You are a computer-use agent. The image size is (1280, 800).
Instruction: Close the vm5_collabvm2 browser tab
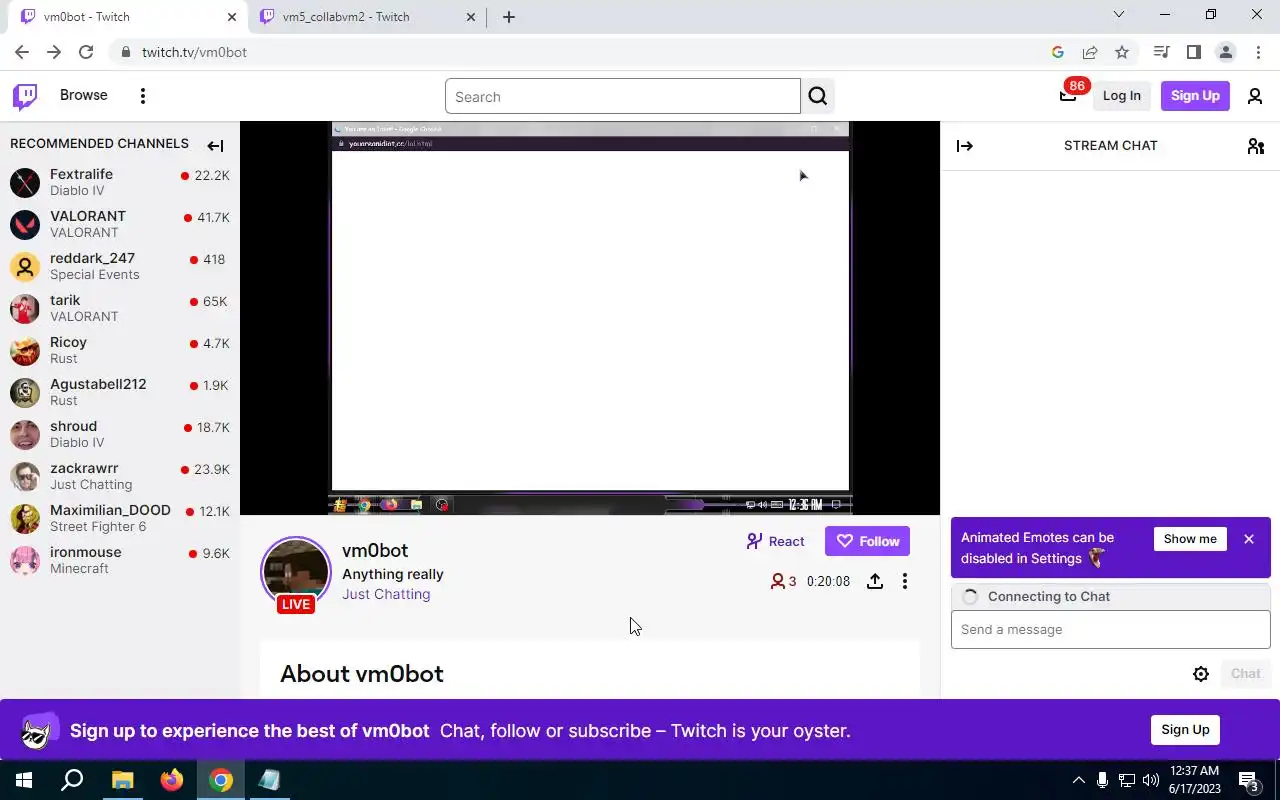click(x=471, y=17)
